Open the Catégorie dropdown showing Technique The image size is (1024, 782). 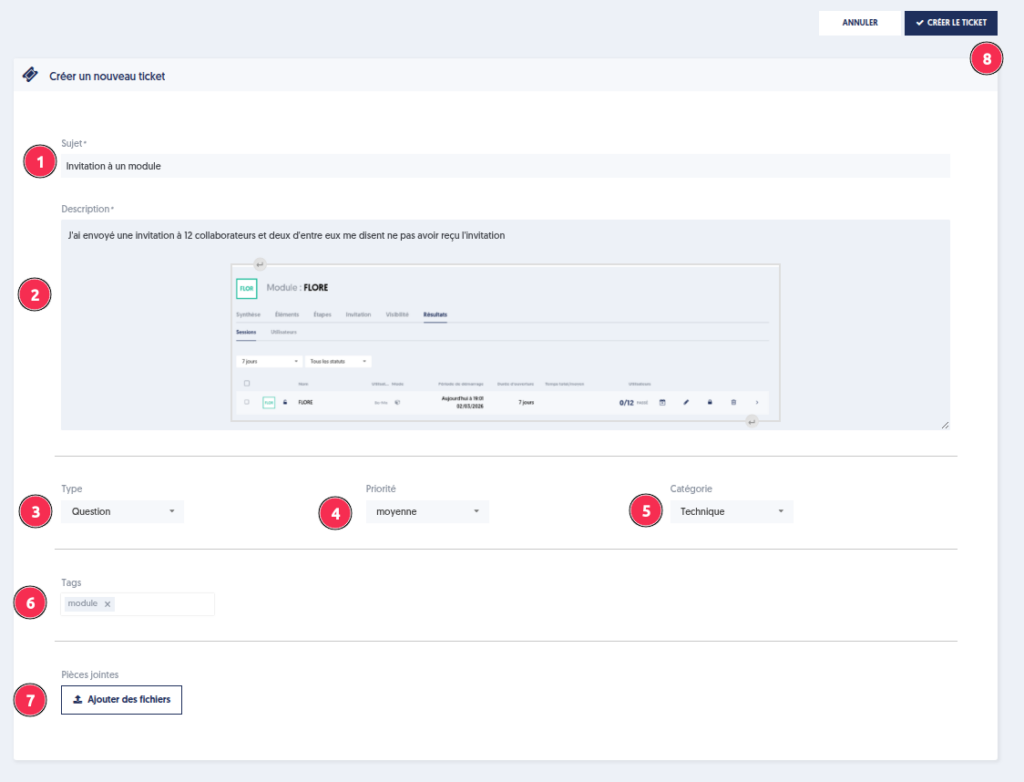(730, 511)
